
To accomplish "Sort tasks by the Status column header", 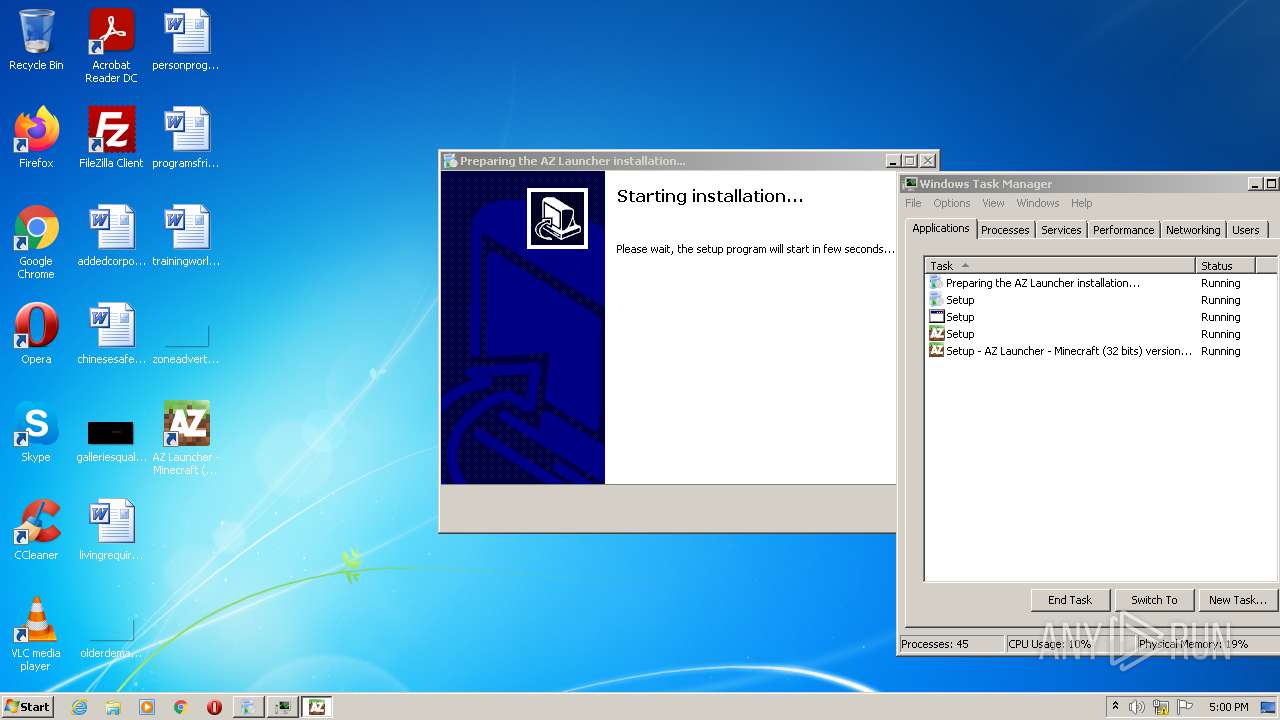I will pyautogui.click(x=1225, y=265).
